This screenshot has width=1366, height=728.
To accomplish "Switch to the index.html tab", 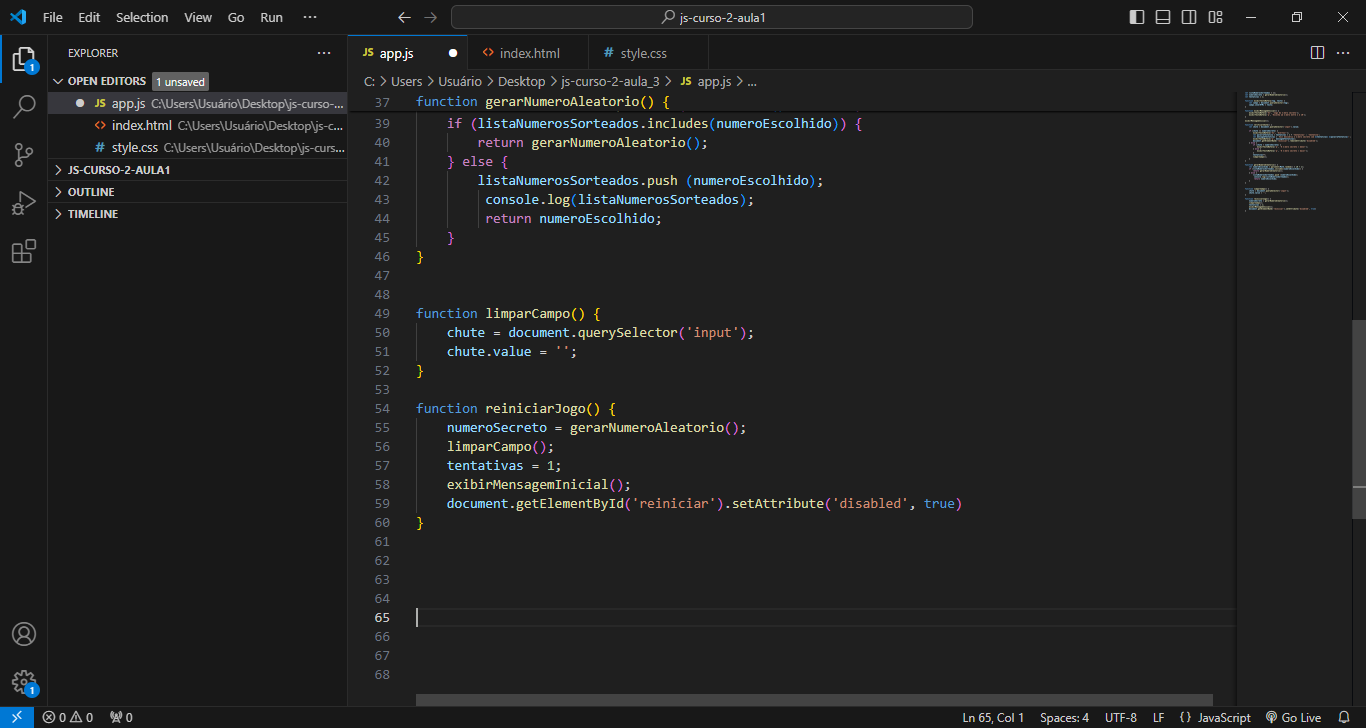I will (x=529, y=53).
